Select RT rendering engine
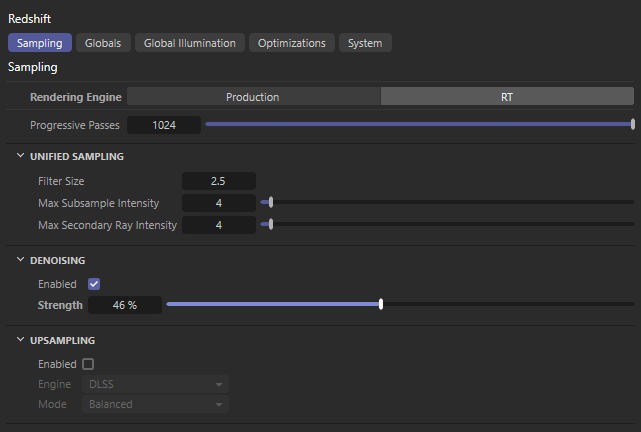Image resolution: width=641 pixels, height=432 pixels. [x=507, y=97]
